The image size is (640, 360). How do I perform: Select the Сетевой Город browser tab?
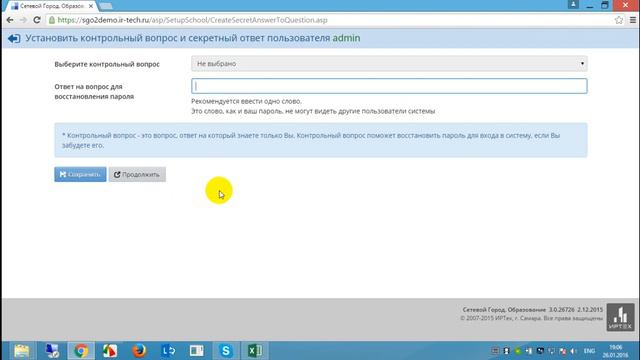coord(51,6)
